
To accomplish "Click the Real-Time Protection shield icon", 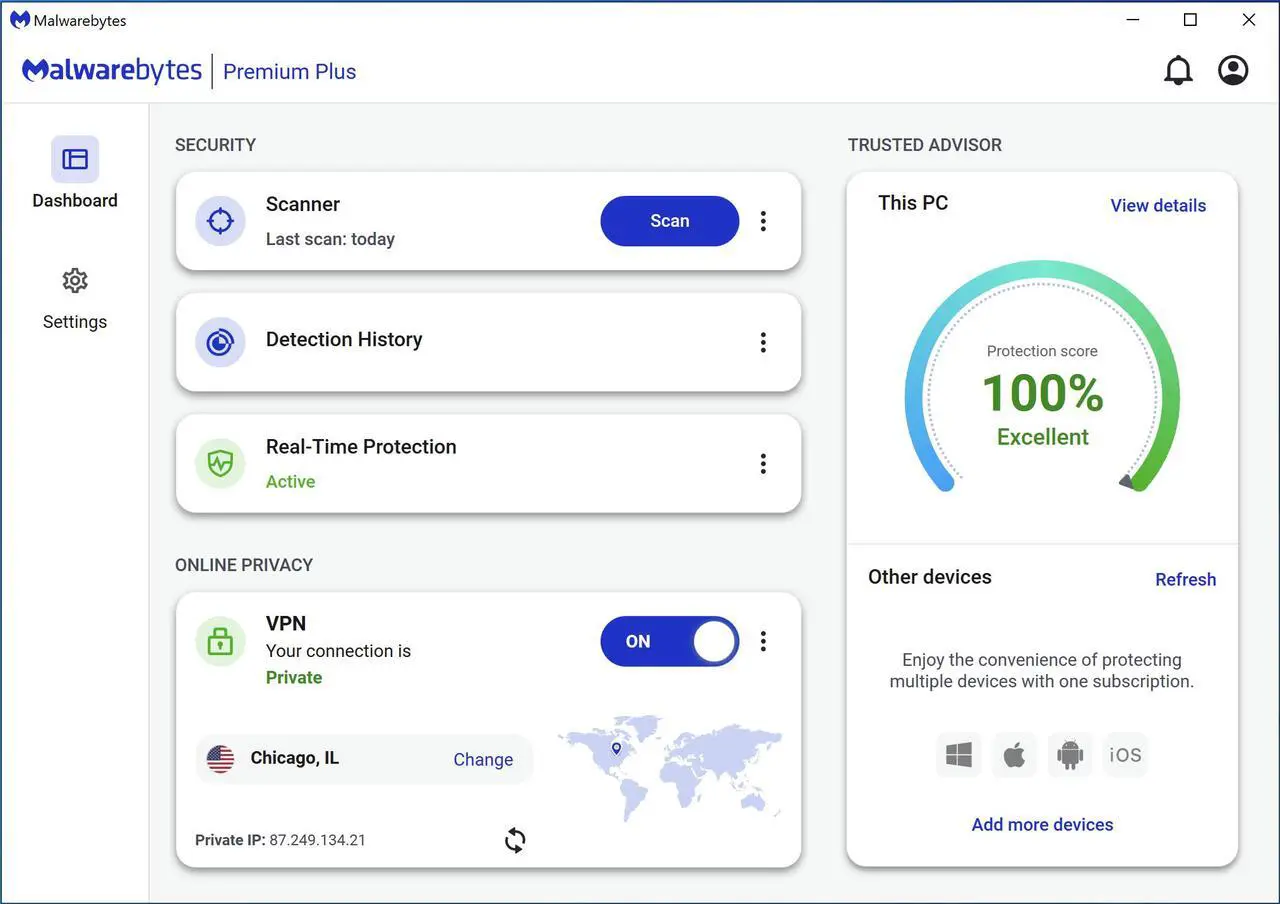I will [x=219, y=463].
